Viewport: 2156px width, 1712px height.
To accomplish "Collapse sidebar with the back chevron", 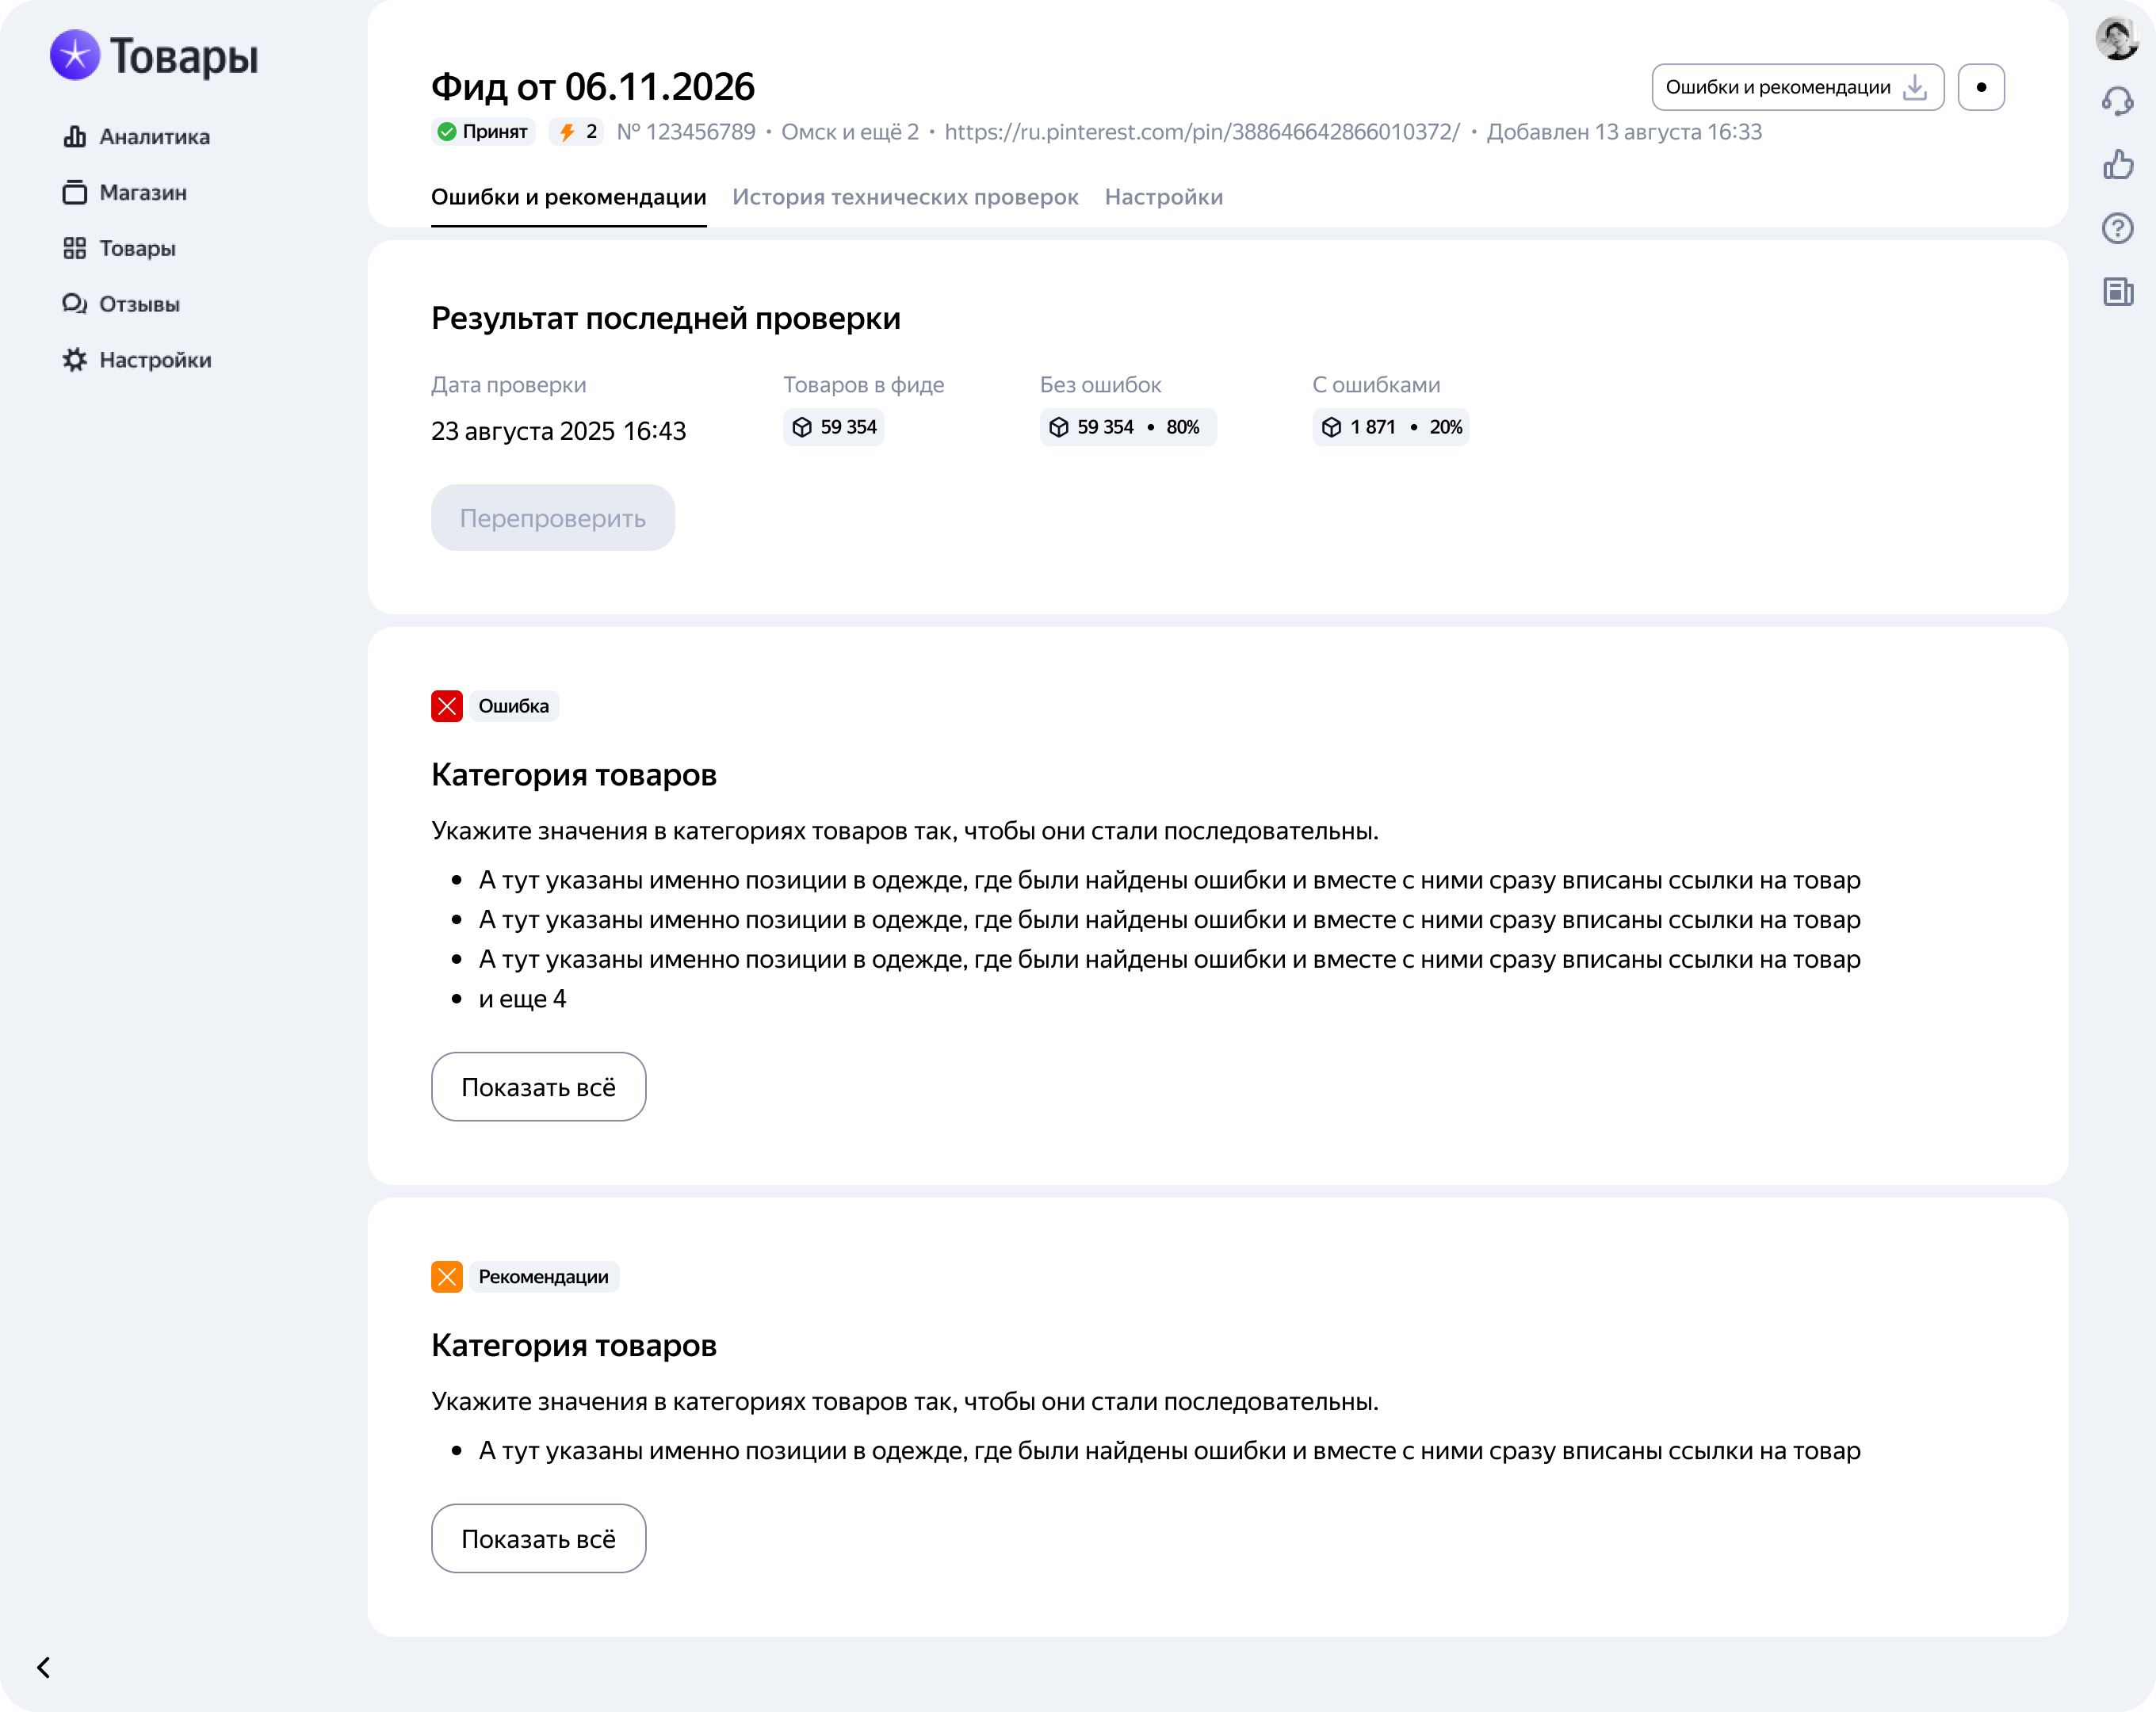I will pos(43,1667).
